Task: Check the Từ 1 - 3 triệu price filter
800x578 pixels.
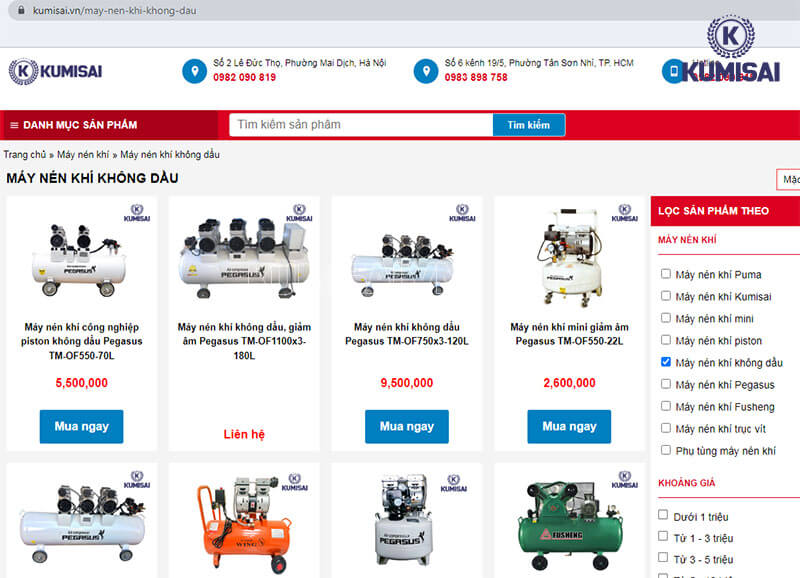Action: (663, 536)
